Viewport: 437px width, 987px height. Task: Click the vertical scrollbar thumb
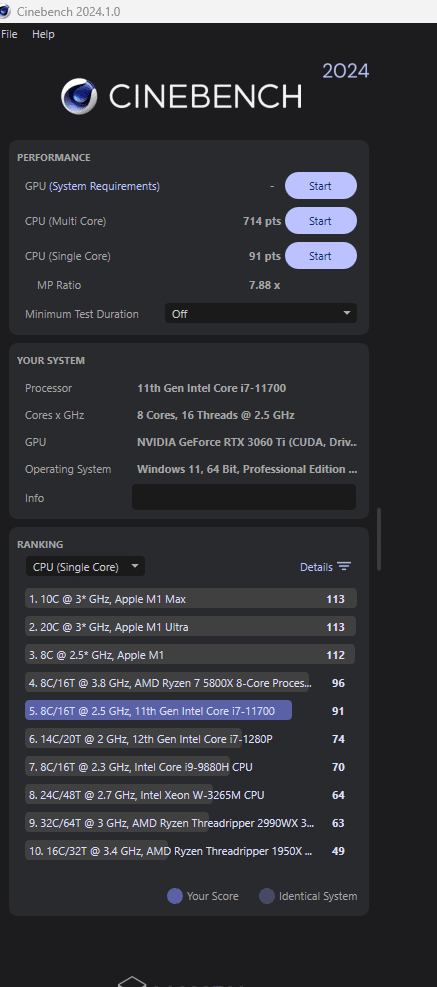click(379, 539)
